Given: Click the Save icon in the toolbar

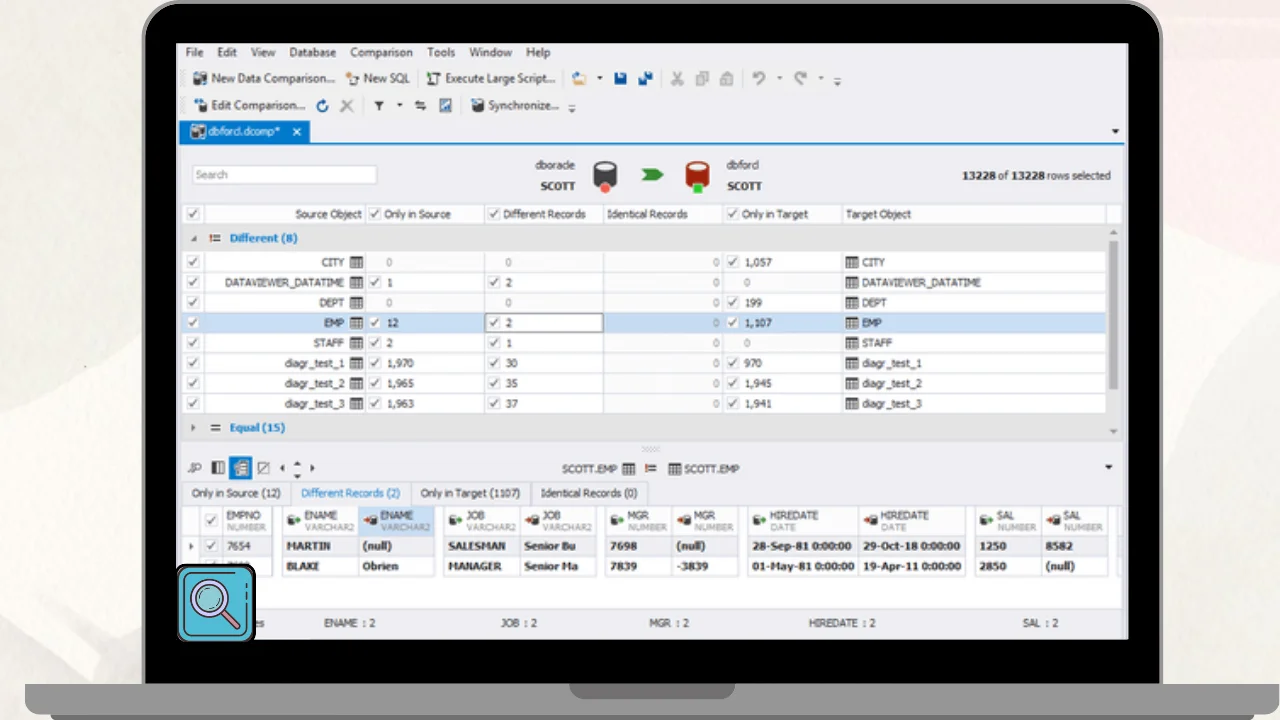Looking at the screenshot, I should [621, 79].
